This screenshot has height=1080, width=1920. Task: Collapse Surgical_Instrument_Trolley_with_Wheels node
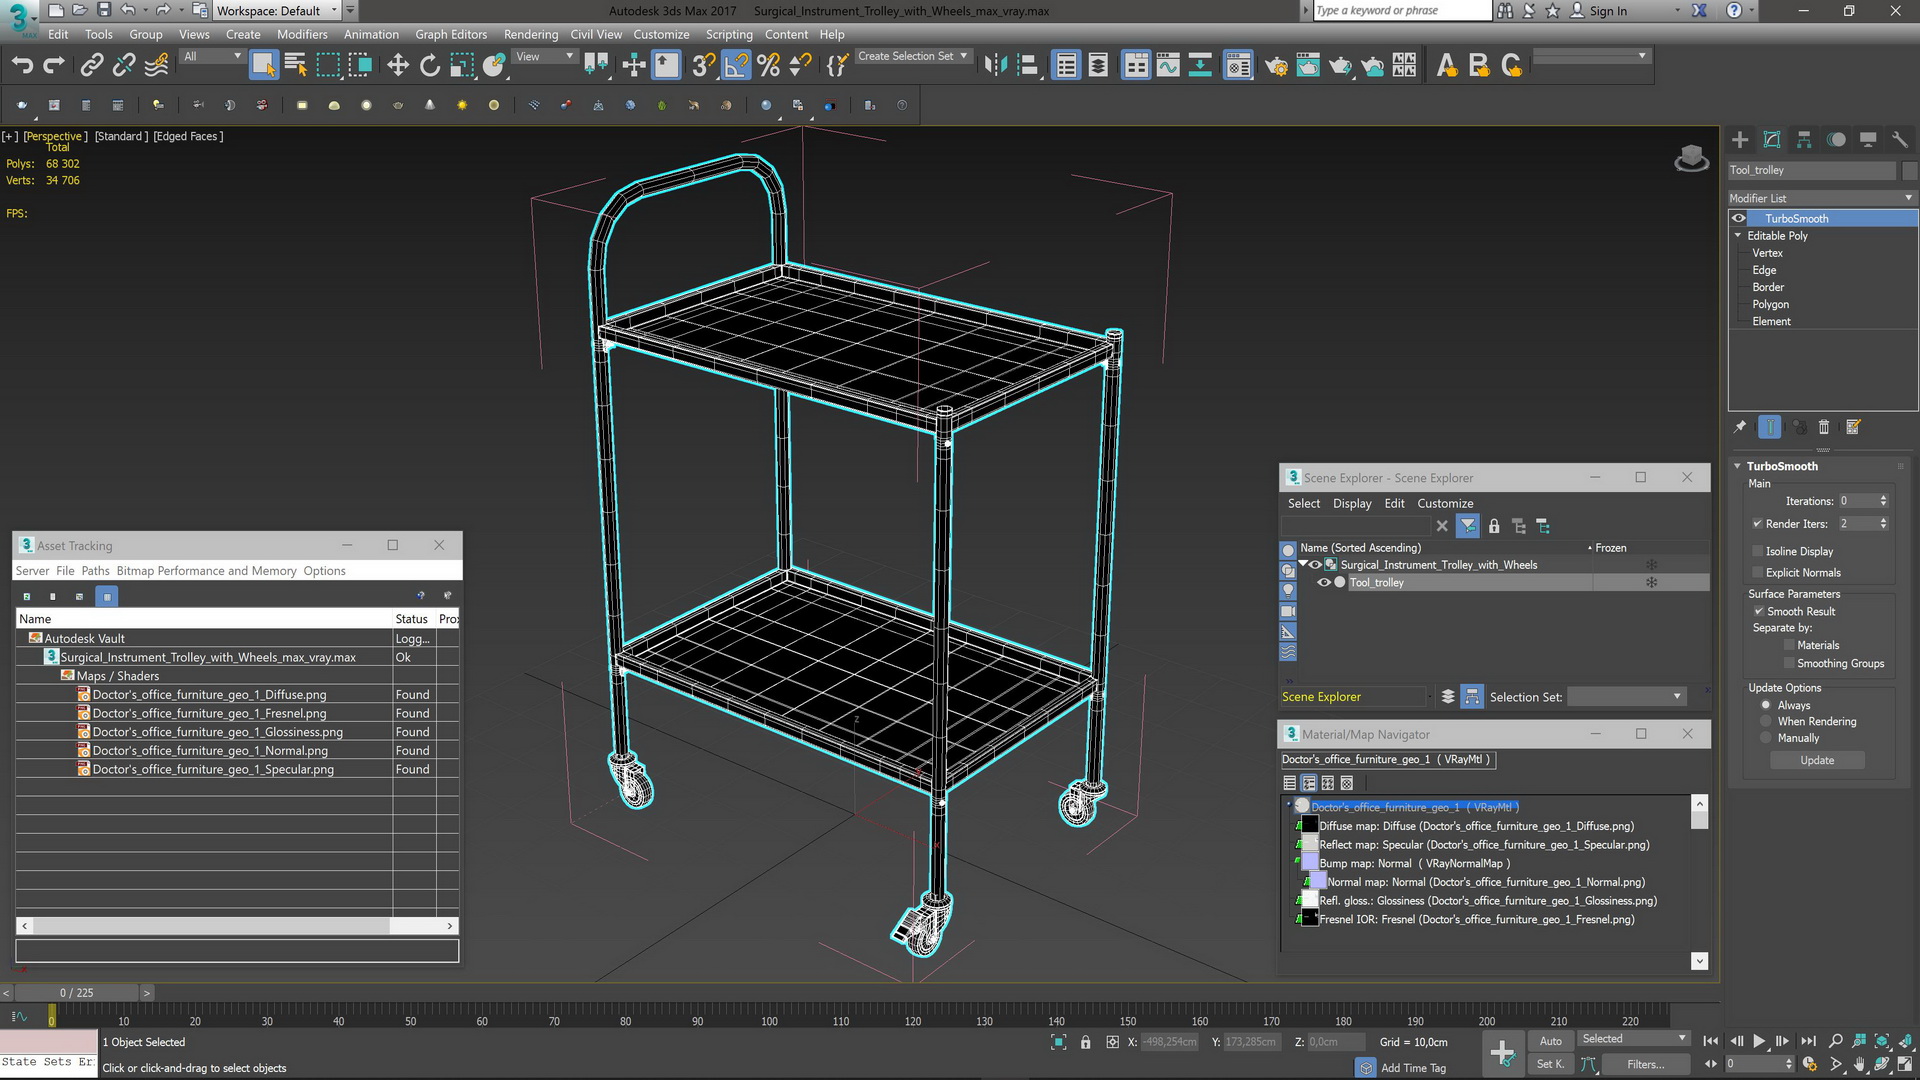pos(1303,565)
